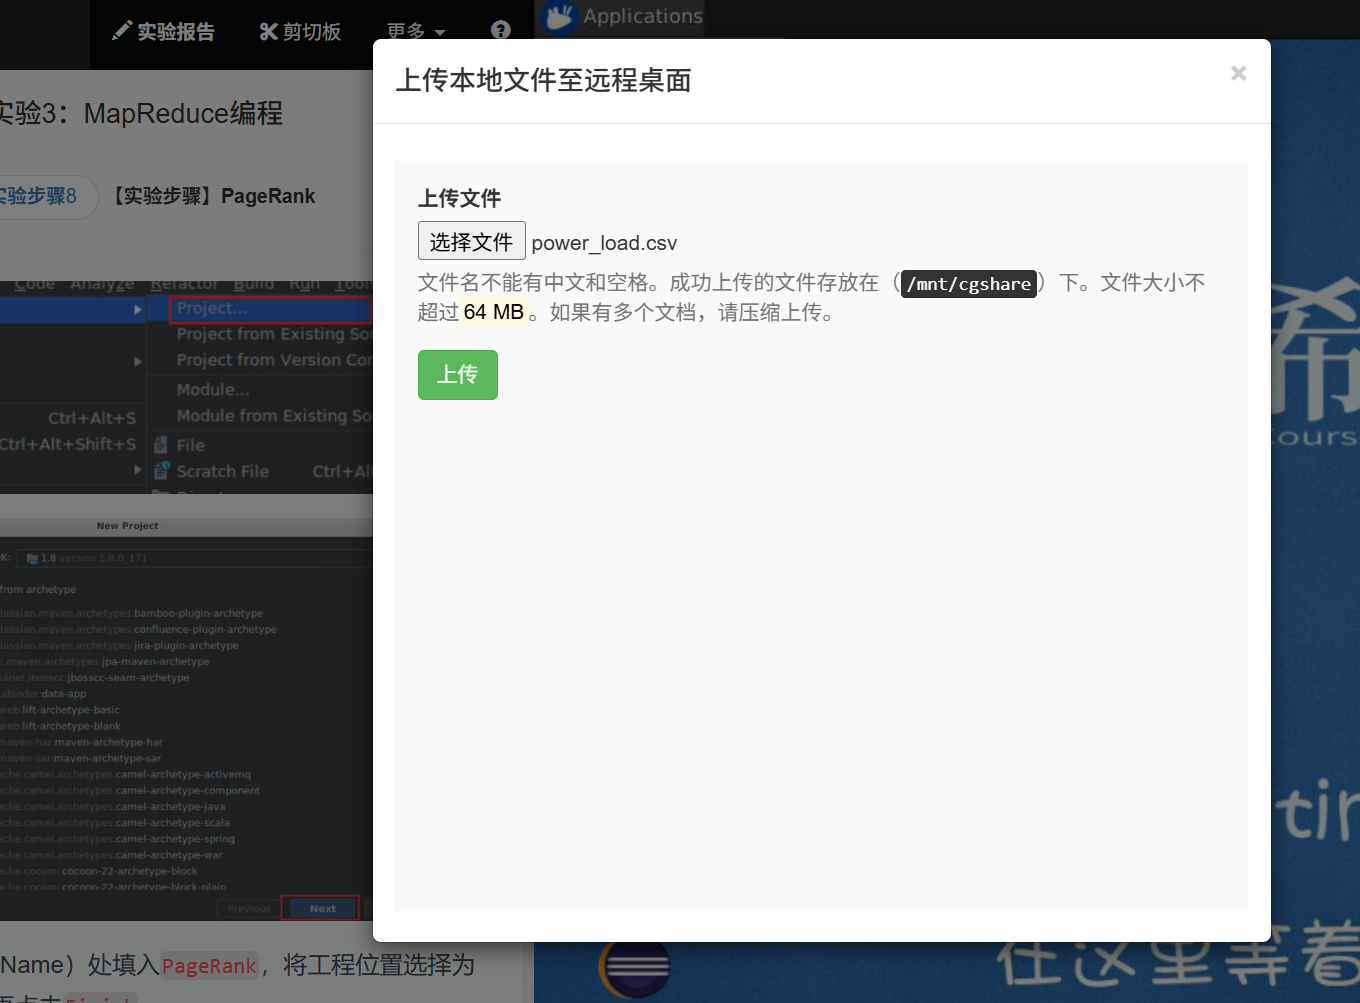The height and width of the screenshot is (1003, 1360).
Task: Switch to the 实验步骤8 tab
Action: coord(40,196)
